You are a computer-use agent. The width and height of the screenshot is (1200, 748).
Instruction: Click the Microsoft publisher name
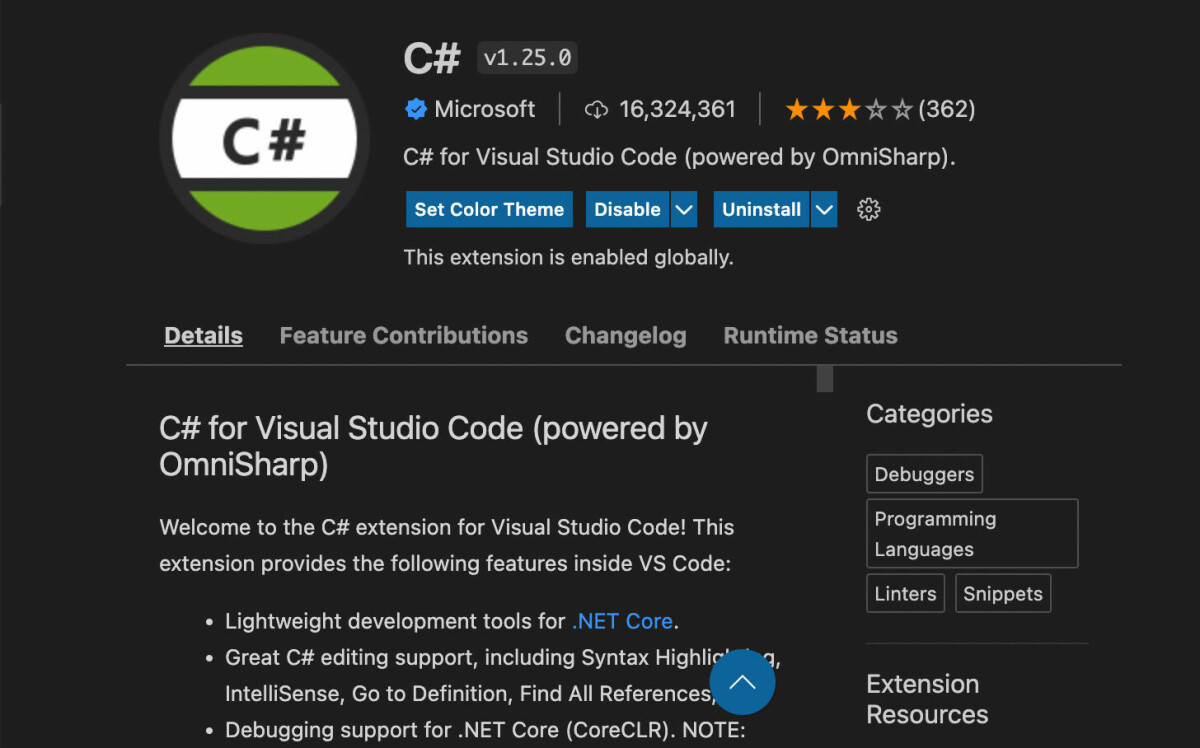click(485, 109)
